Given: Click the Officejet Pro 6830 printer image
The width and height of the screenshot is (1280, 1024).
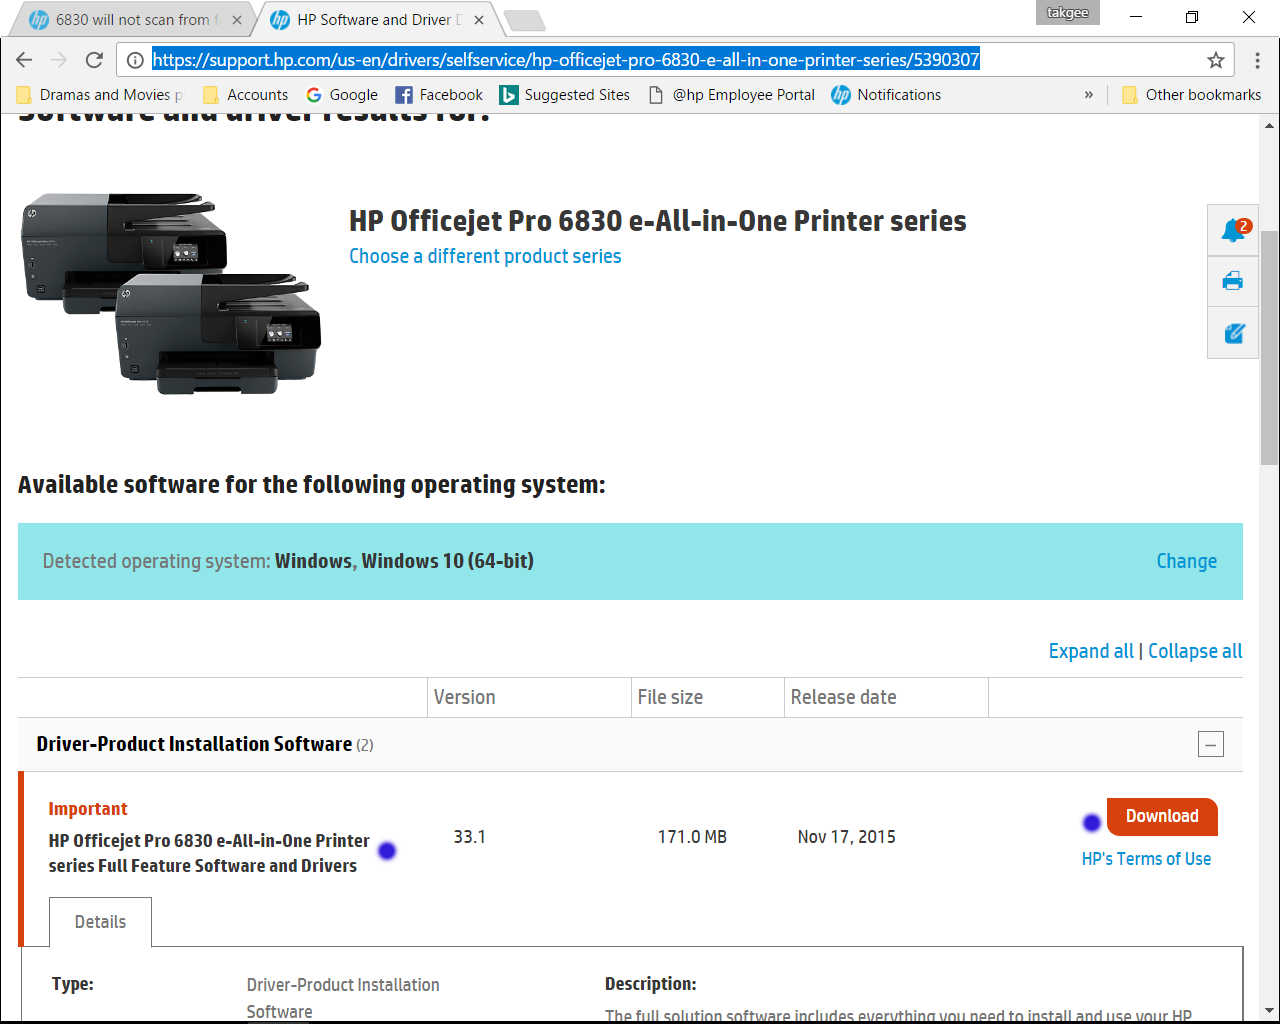Looking at the screenshot, I should click(171, 293).
